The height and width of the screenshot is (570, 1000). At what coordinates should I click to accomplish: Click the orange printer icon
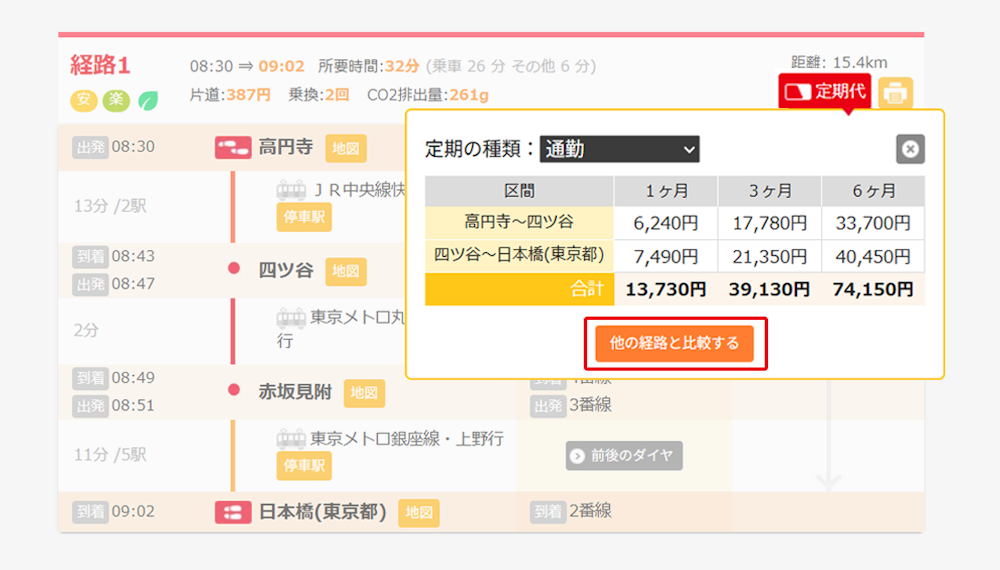pyautogui.click(x=895, y=93)
